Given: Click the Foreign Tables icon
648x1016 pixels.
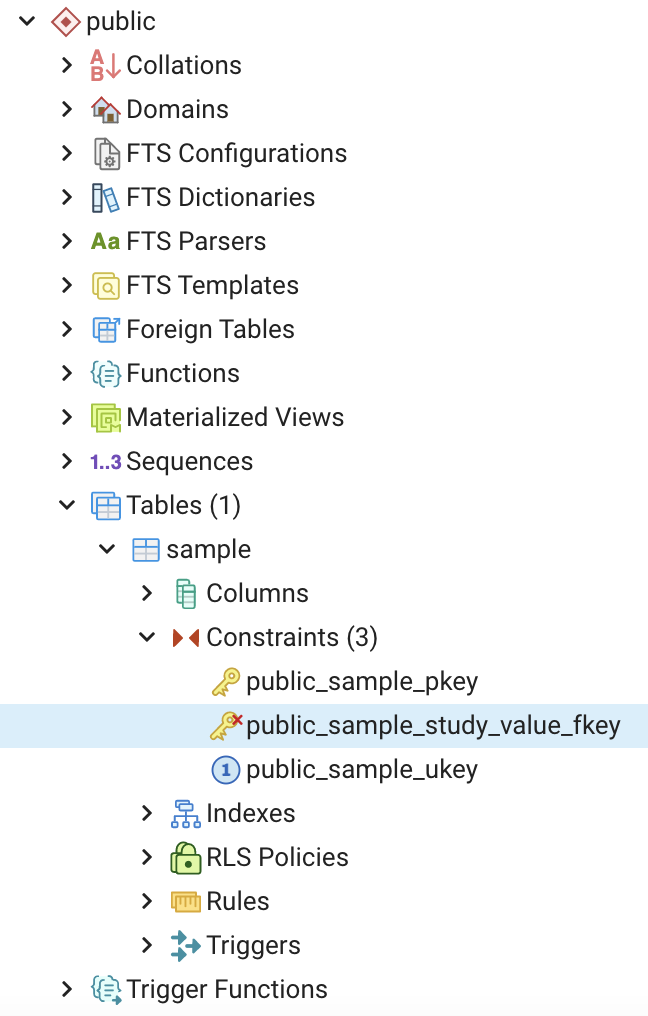Looking at the screenshot, I should (105, 329).
